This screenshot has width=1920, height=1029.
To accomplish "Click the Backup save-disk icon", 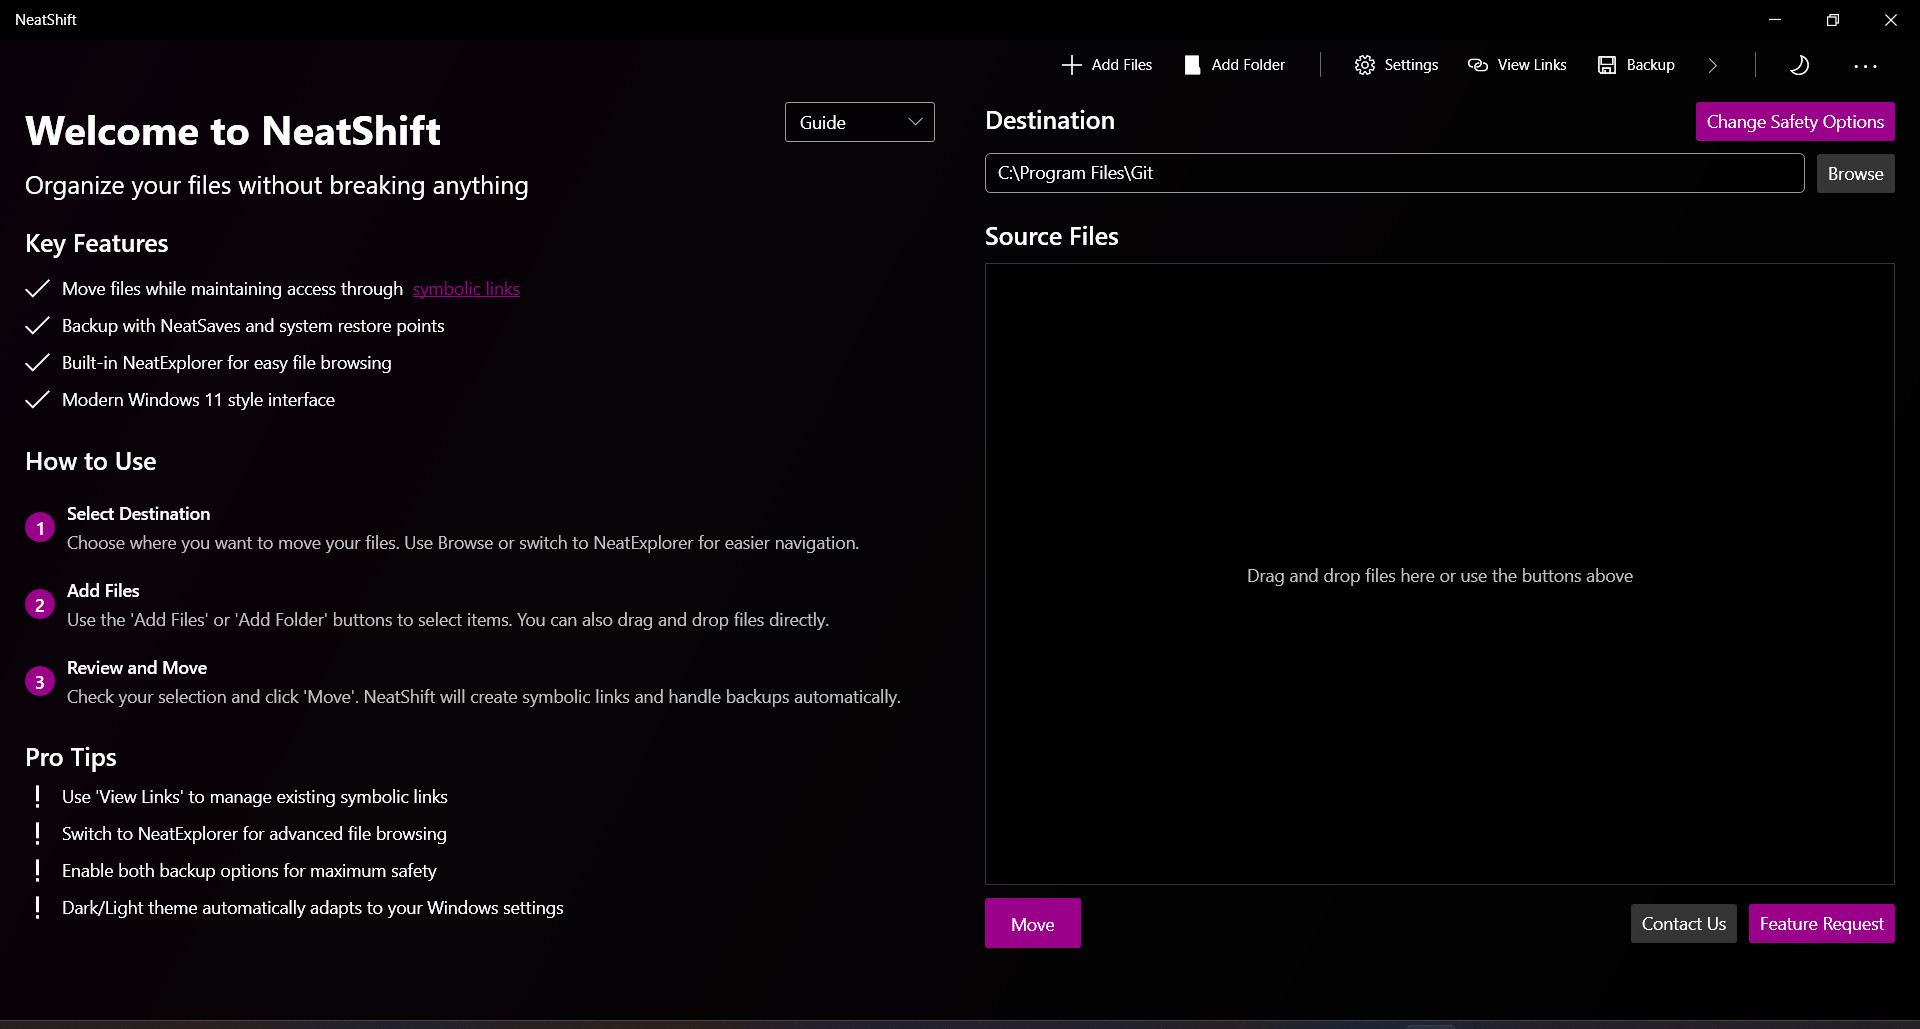I will tap(1607, 65).
